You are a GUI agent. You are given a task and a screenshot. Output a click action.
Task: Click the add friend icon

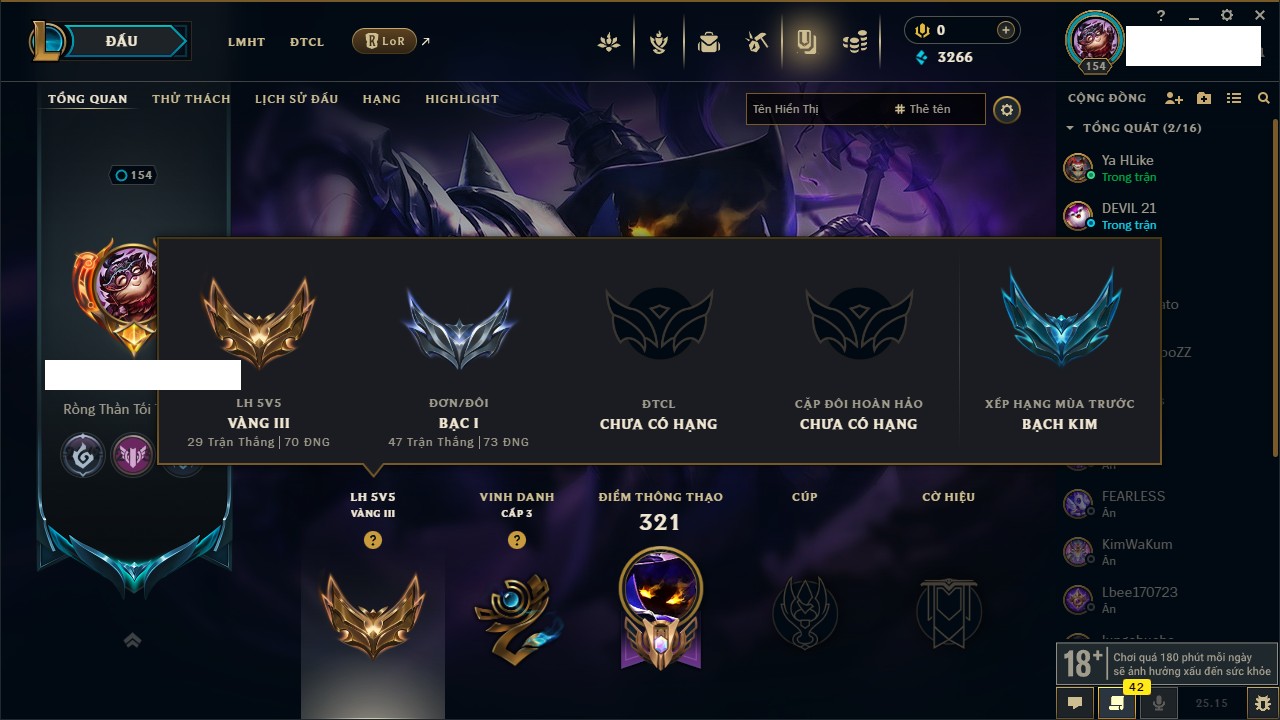tap(1174, 99)
